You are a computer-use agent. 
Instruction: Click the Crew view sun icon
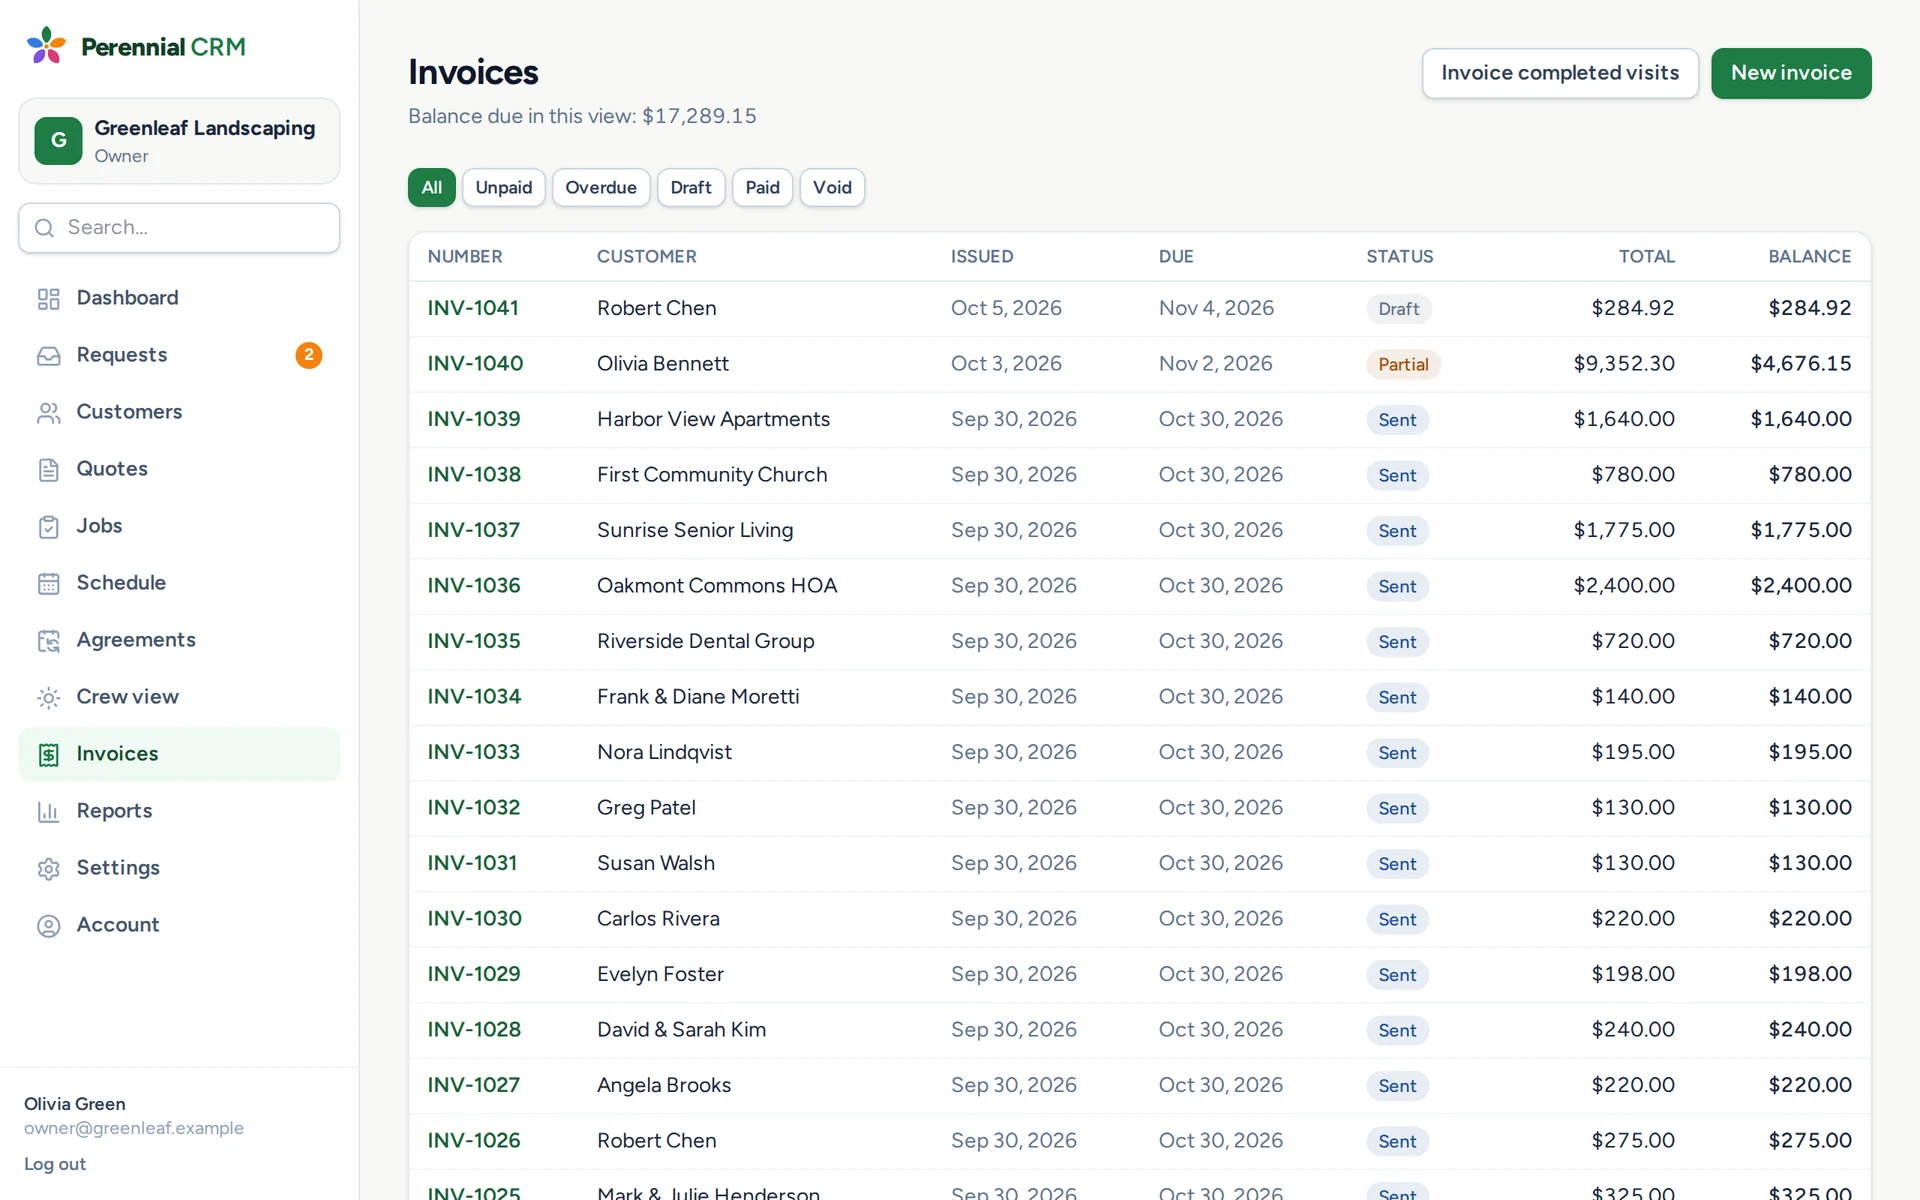coord(48,697)
